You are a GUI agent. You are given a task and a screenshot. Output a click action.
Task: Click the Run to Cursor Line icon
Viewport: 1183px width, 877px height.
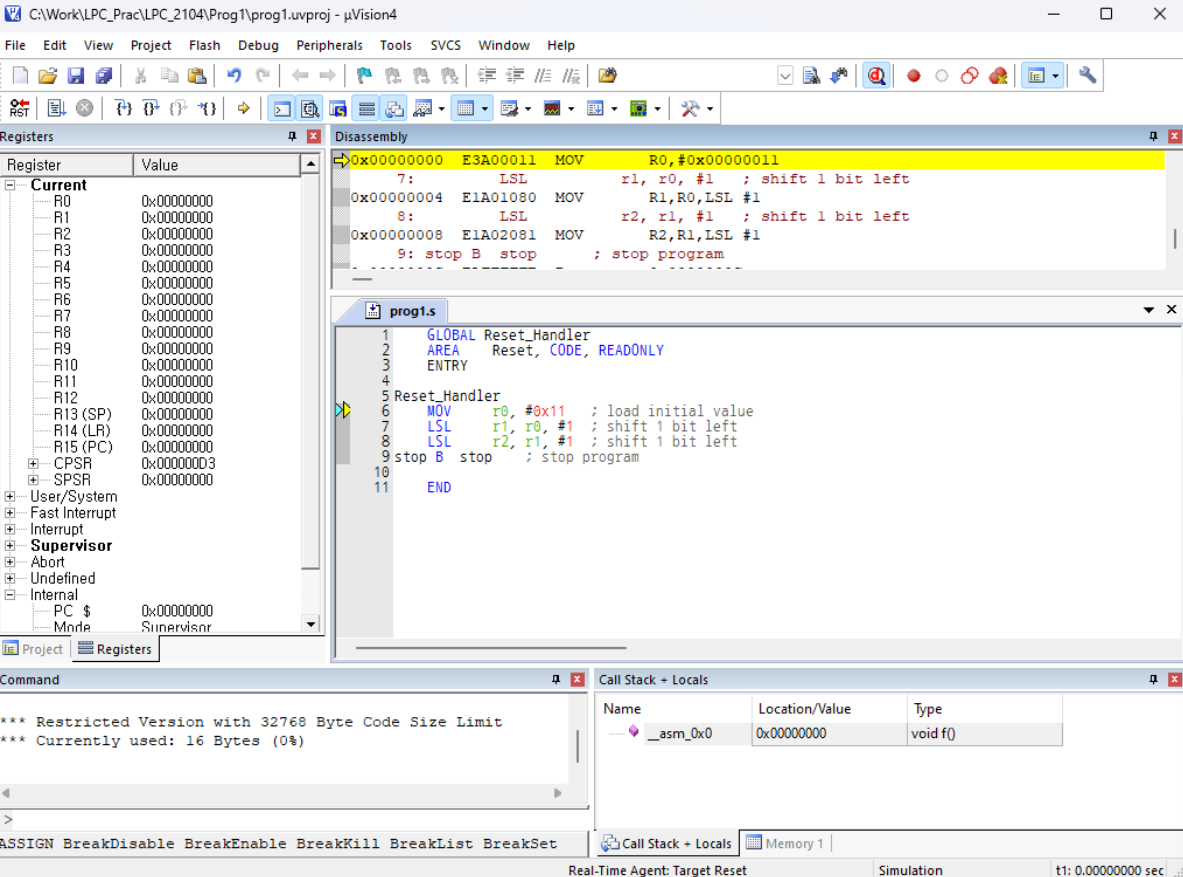click(206, 108)
